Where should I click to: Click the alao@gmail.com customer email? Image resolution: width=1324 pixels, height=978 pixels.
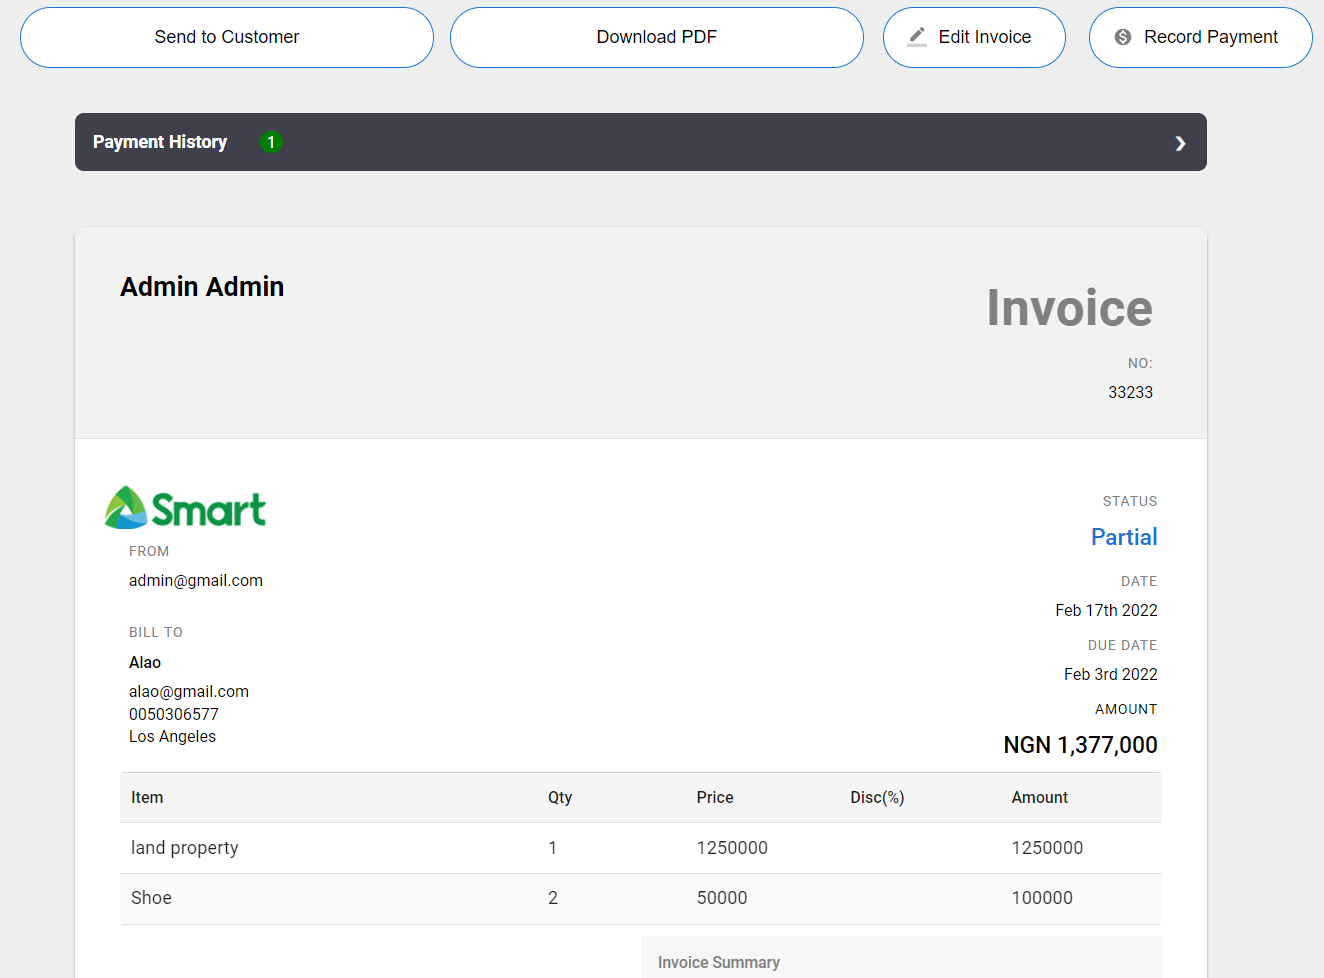coord(189,691)
